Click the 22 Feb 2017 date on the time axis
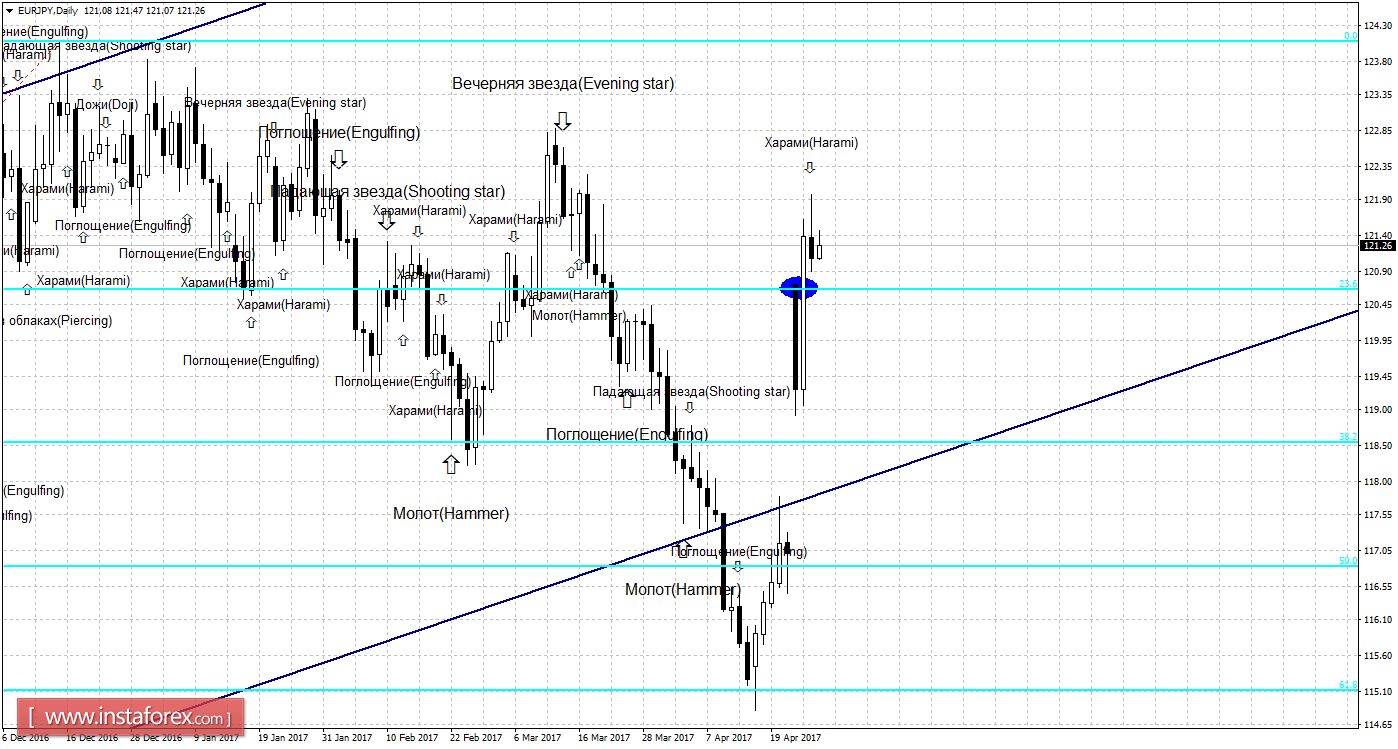Screen dimensions: 1398x749 coord(475,738)
